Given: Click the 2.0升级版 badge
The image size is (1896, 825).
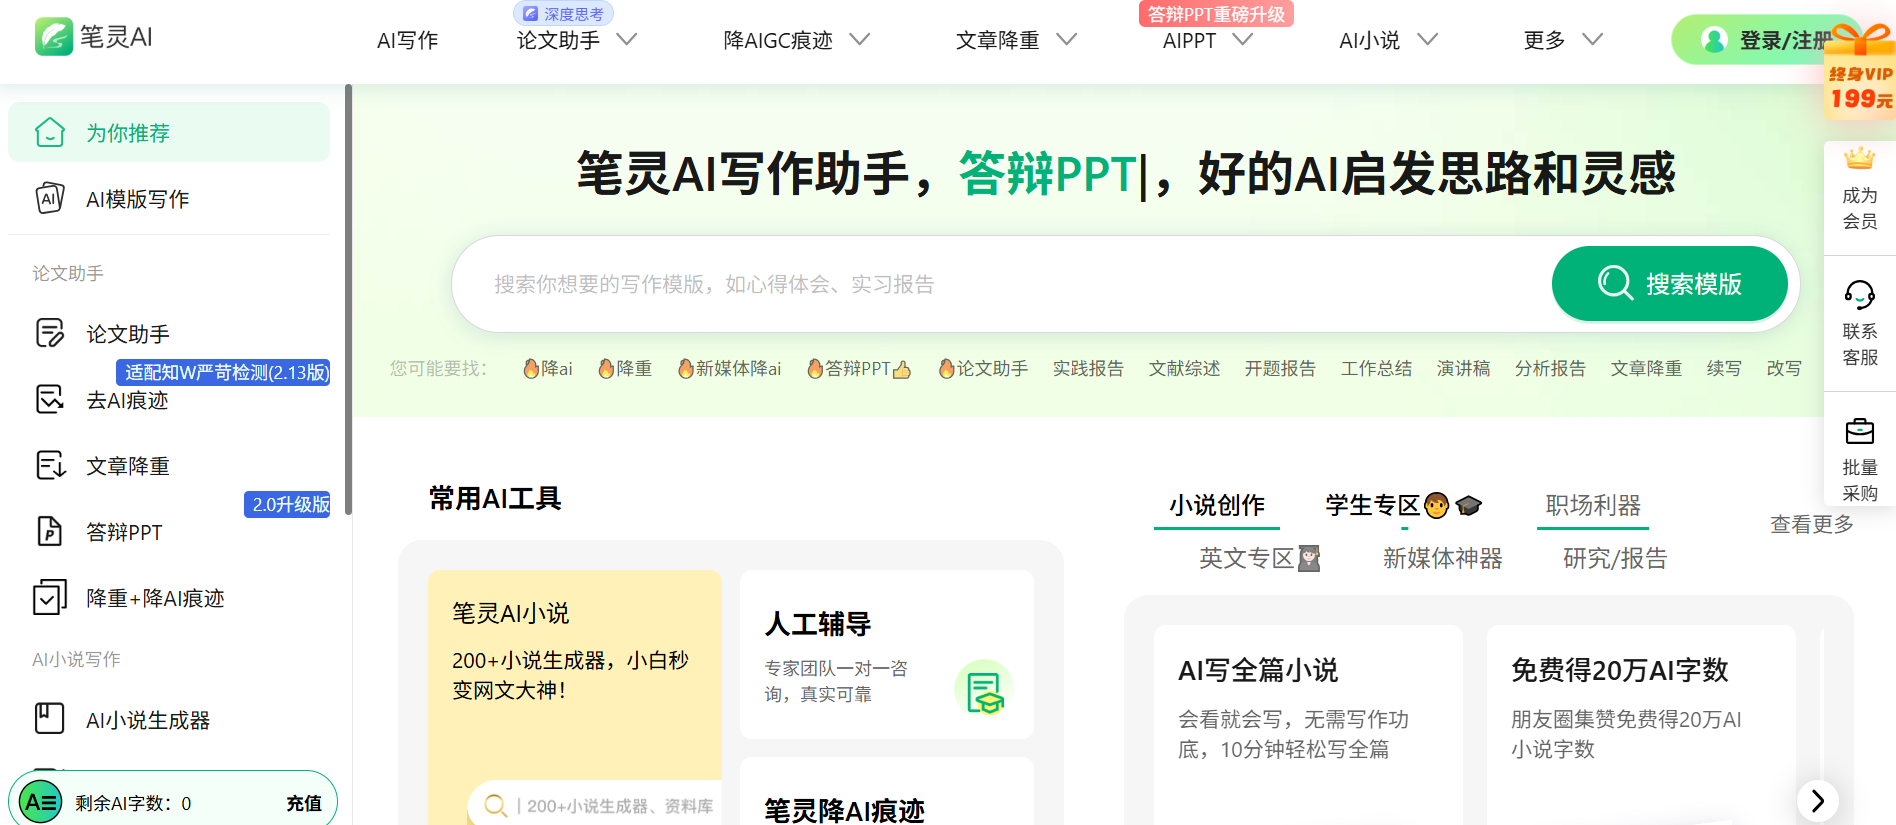Looking at the screenshot, I should click(287, 504).
